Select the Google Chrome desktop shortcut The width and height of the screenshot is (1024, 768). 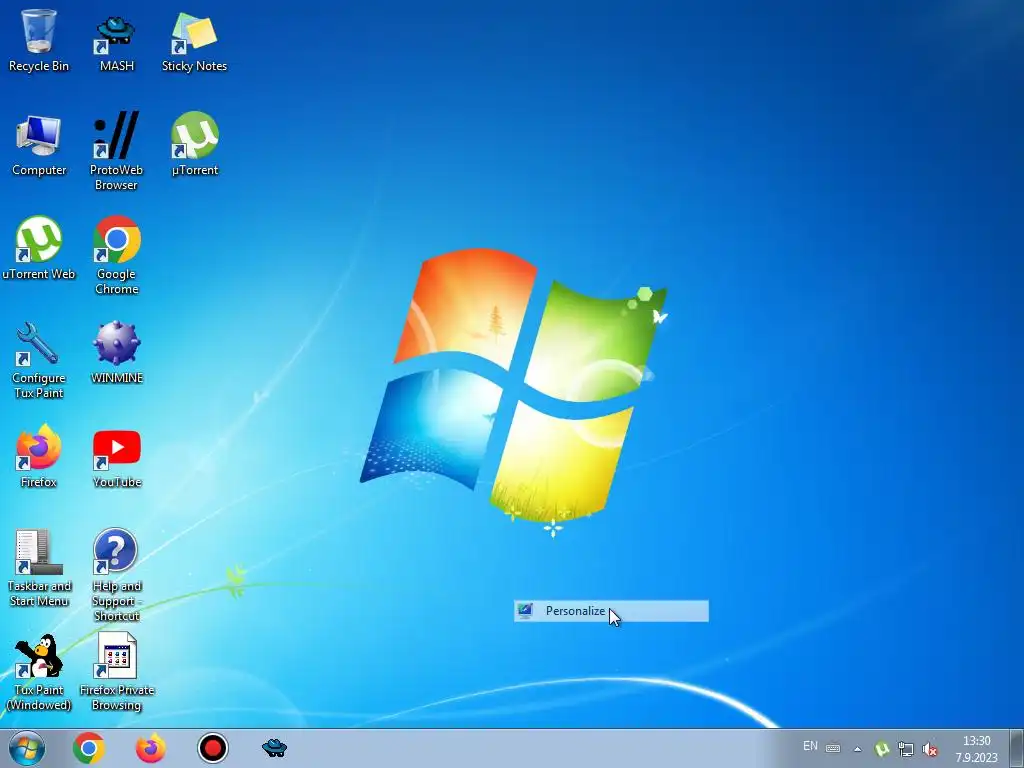[x=116, y=256]
